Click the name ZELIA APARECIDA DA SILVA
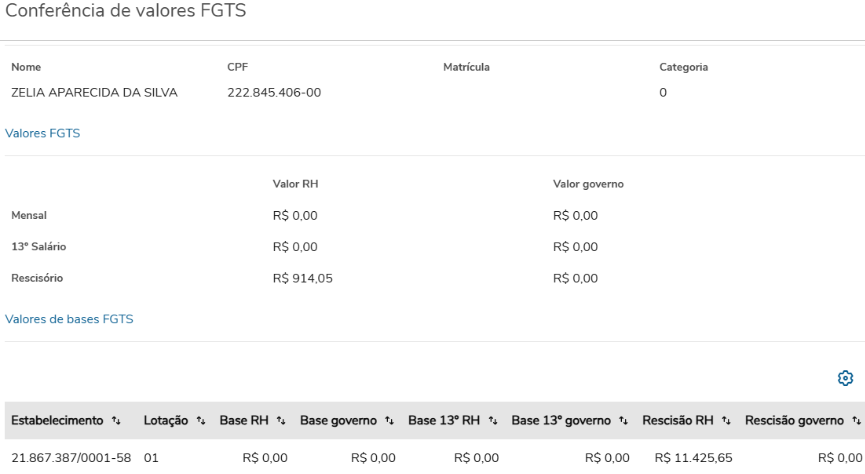Viewport: 865px width, 474px height. [94, 93]
